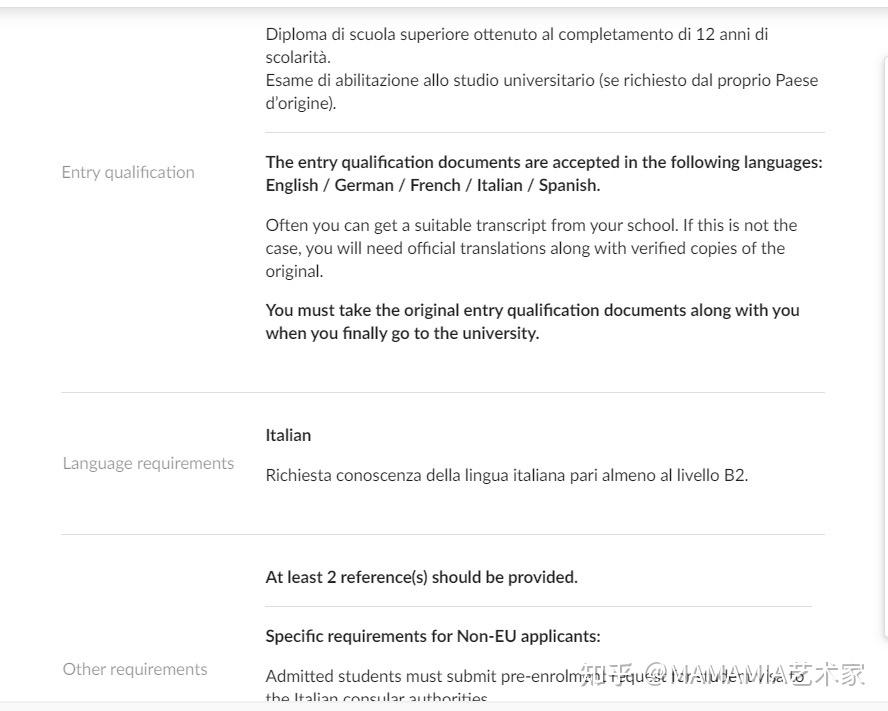Screen dimensions: 888x711
Task: Click the B2 level text
Action: (735, 475)
